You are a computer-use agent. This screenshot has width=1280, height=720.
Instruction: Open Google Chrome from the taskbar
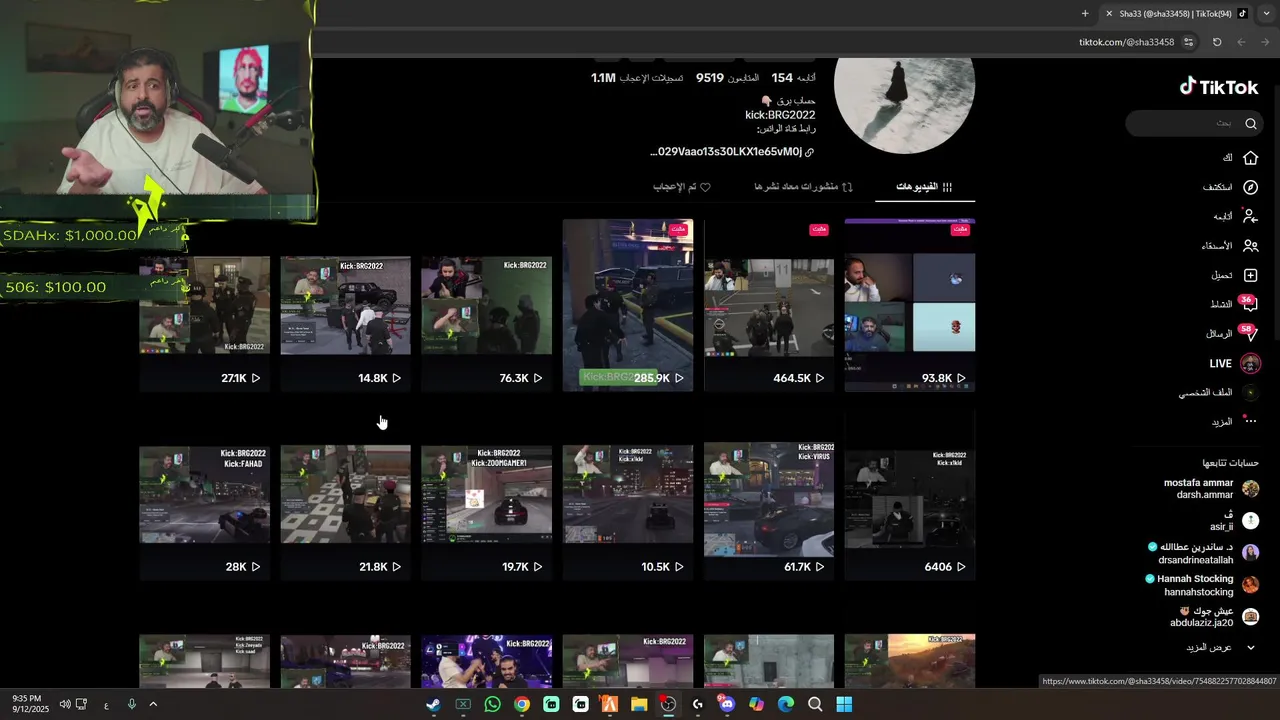(x=521, y=704)
